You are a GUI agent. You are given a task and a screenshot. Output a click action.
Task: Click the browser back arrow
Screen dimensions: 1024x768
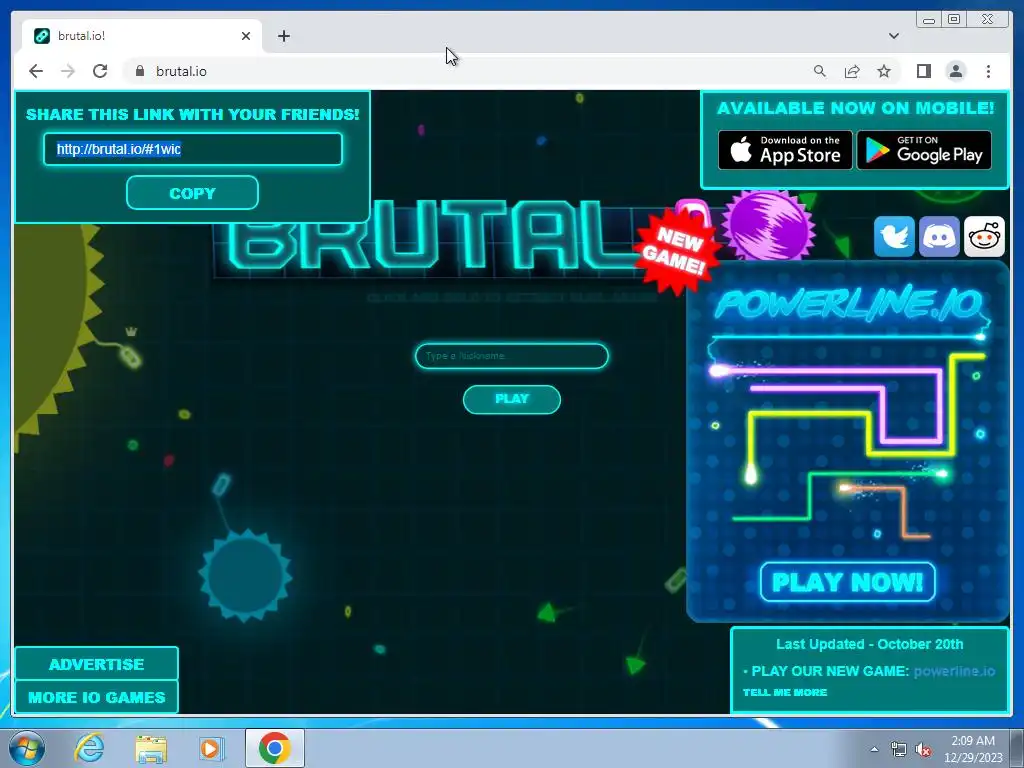[36, 71]
